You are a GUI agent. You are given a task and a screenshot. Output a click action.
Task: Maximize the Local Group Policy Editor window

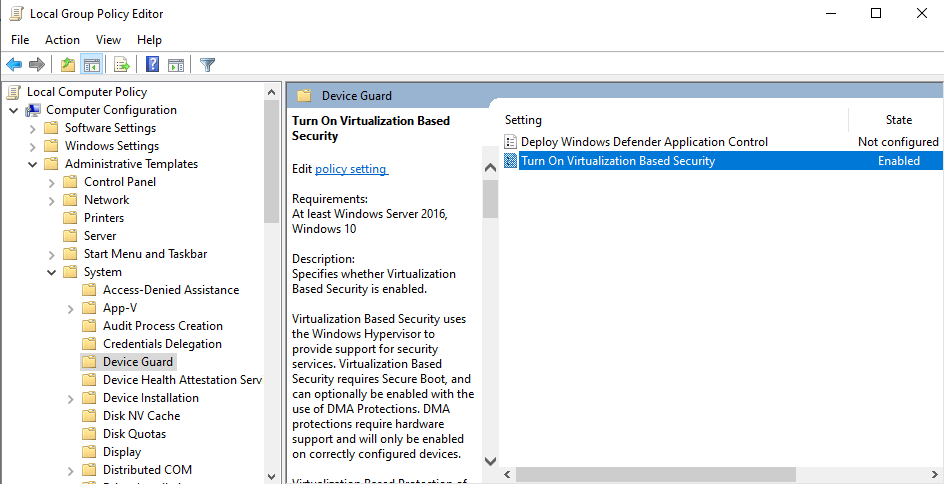pyautogui.click(x=876, y=13)
